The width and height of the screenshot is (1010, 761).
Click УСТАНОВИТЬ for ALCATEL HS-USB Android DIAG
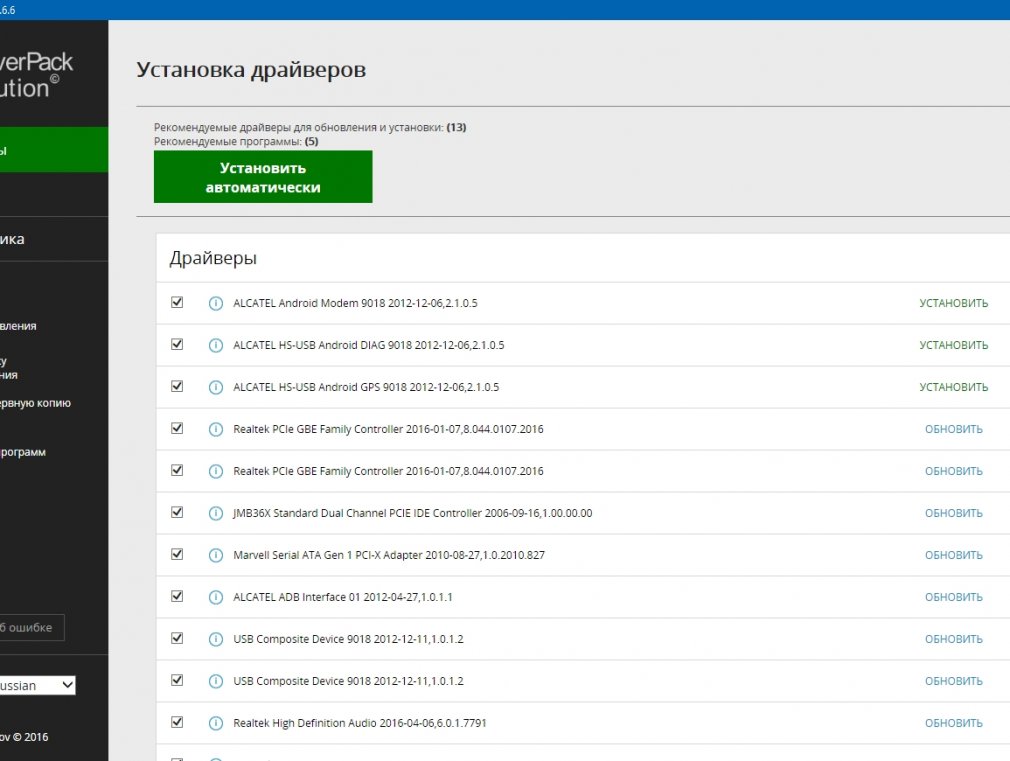tap(953, 345)
